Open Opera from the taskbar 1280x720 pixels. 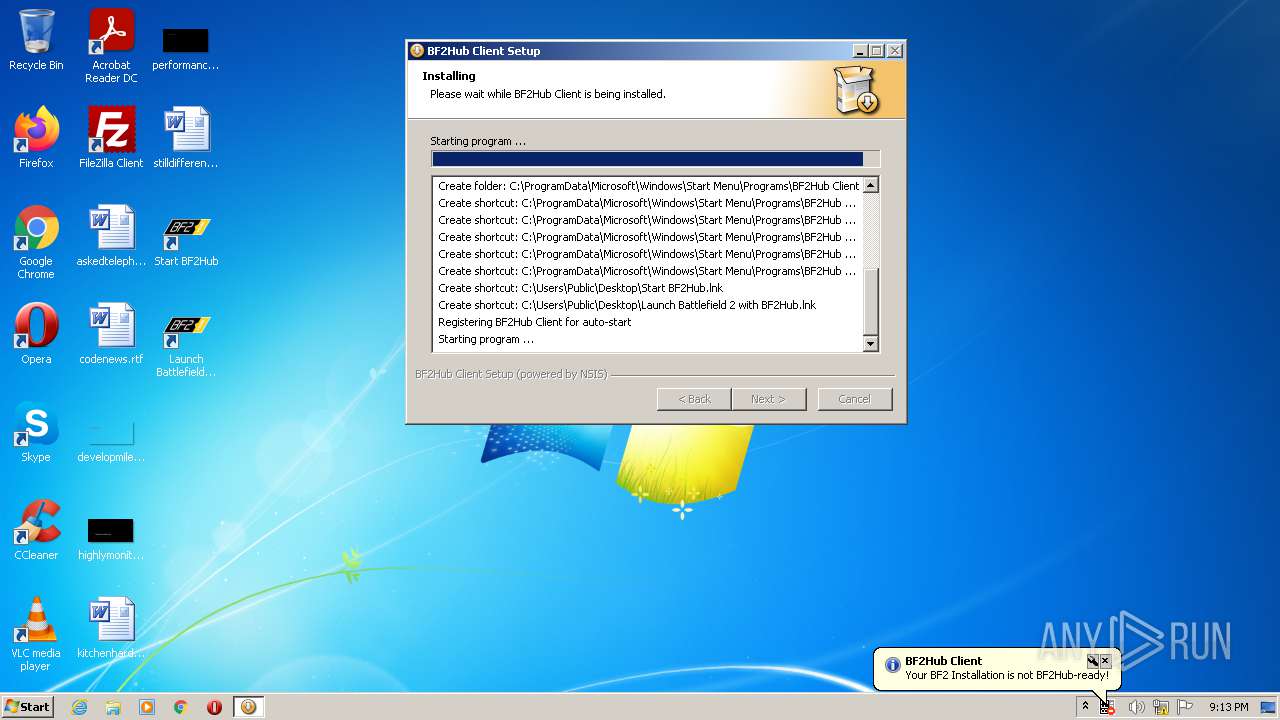(x=214, y=707)
